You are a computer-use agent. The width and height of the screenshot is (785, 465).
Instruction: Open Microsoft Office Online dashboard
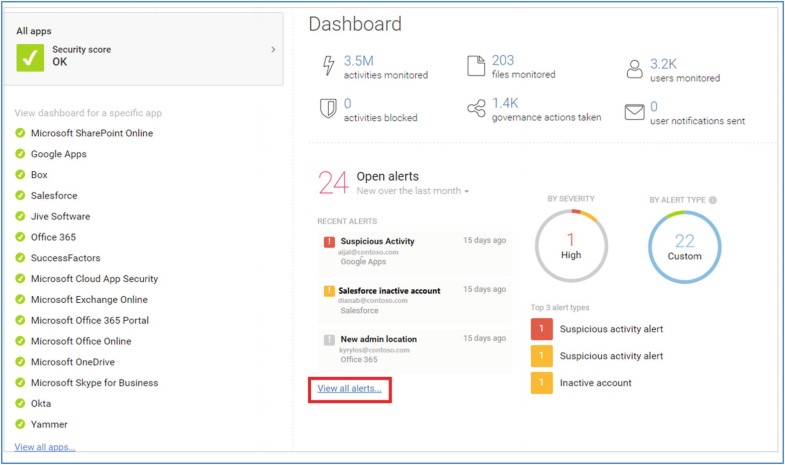coord(81,341)
